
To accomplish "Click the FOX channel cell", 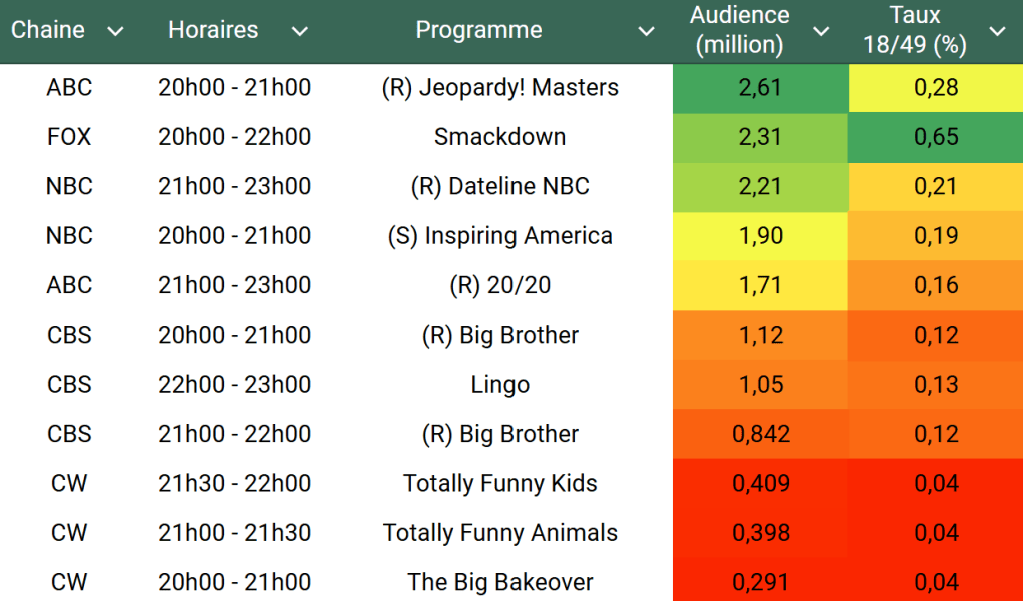I will (69, 137).
